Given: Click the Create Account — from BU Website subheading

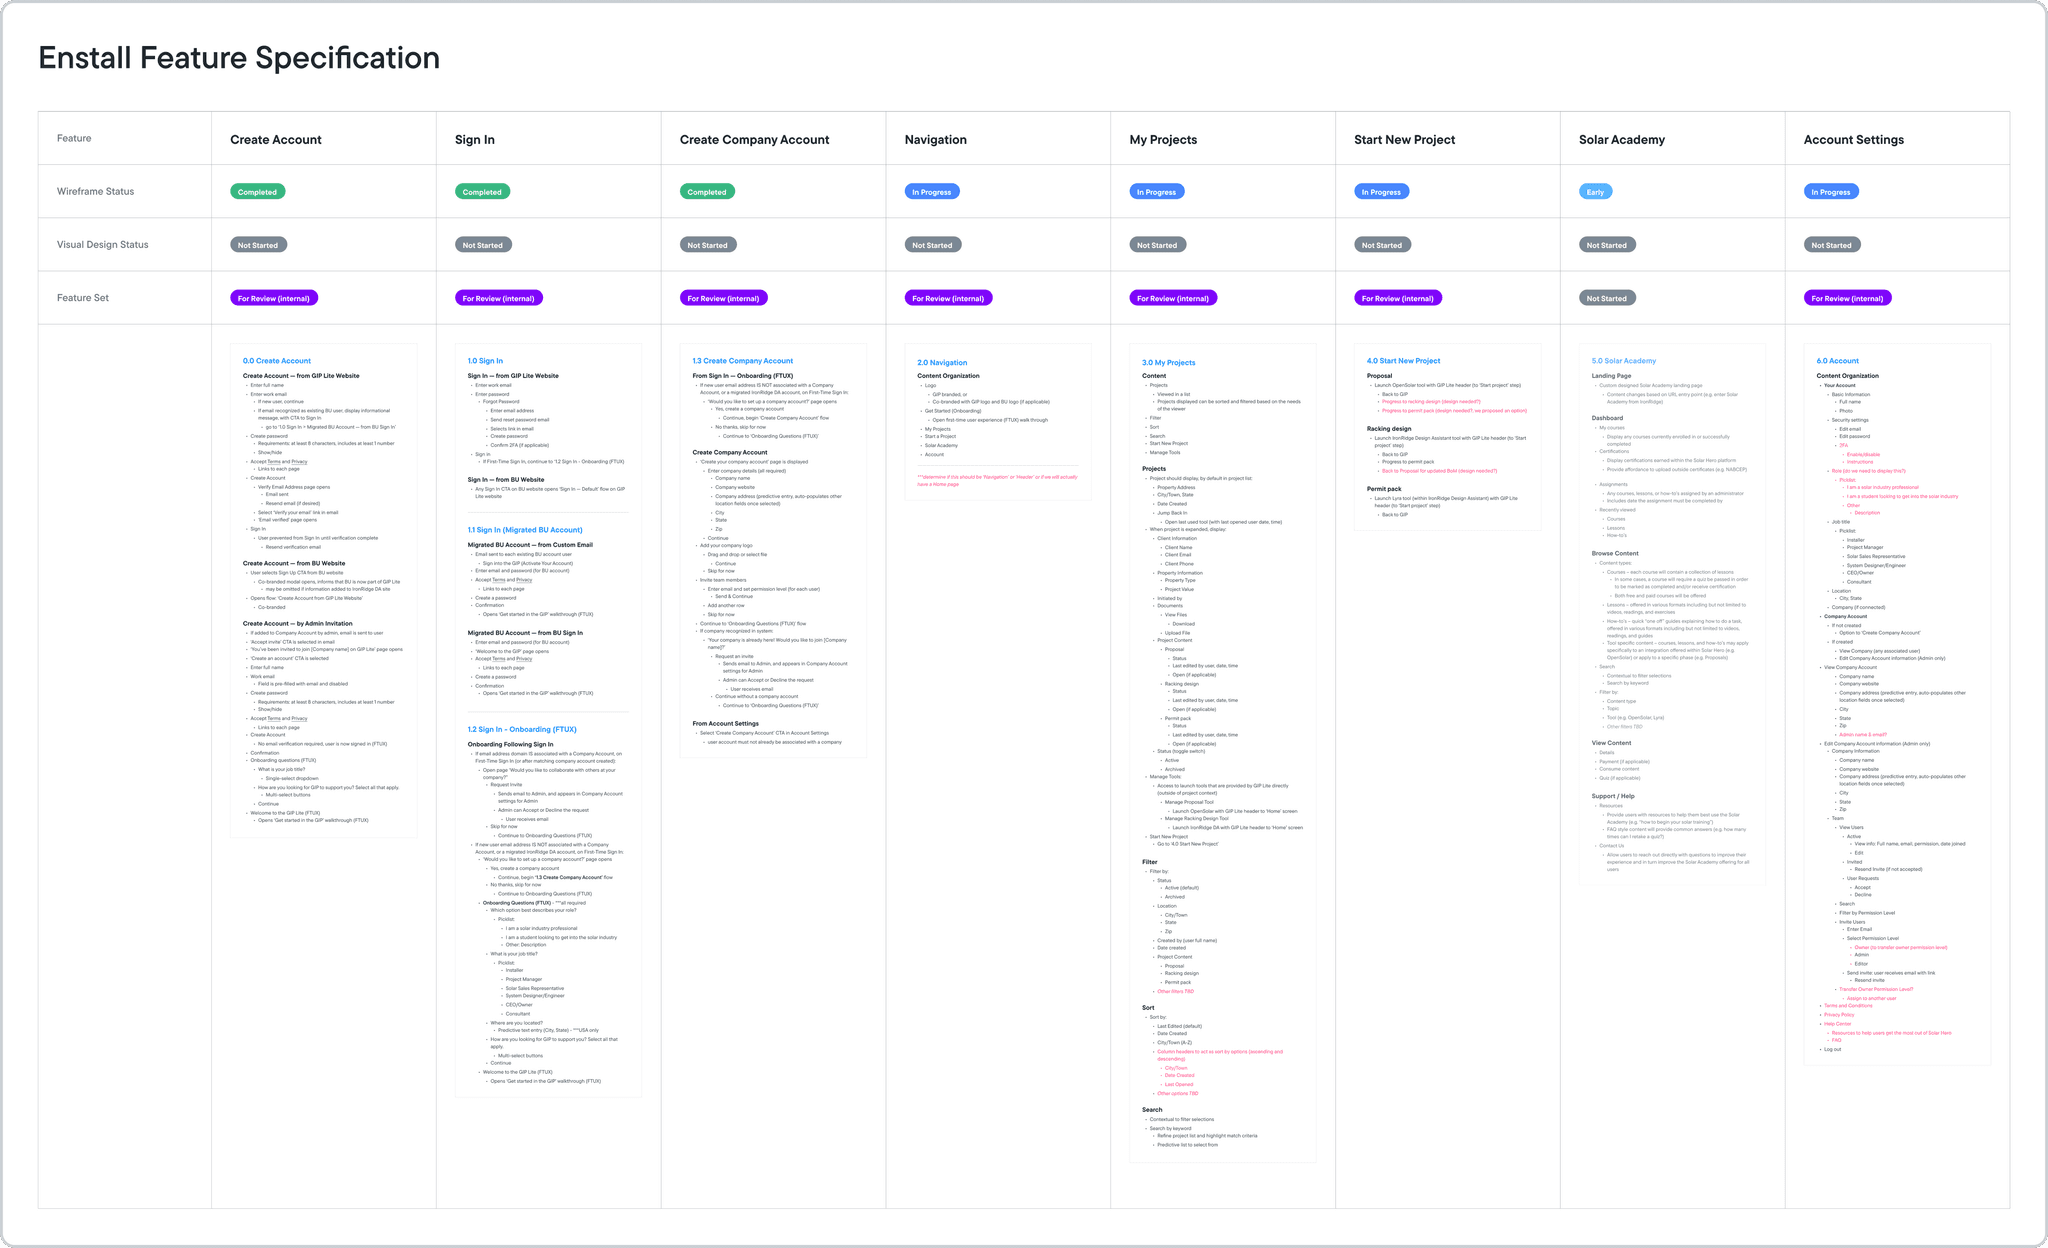Looking at the screenshot, I should [x=294, y=563].
